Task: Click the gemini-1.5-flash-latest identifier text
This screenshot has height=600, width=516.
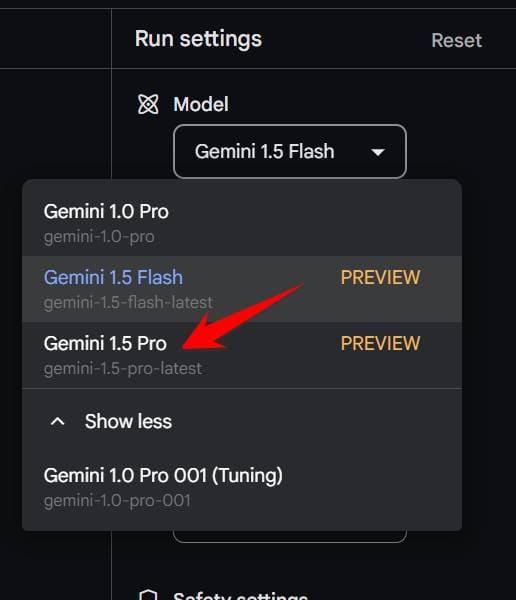Action: 128,303
